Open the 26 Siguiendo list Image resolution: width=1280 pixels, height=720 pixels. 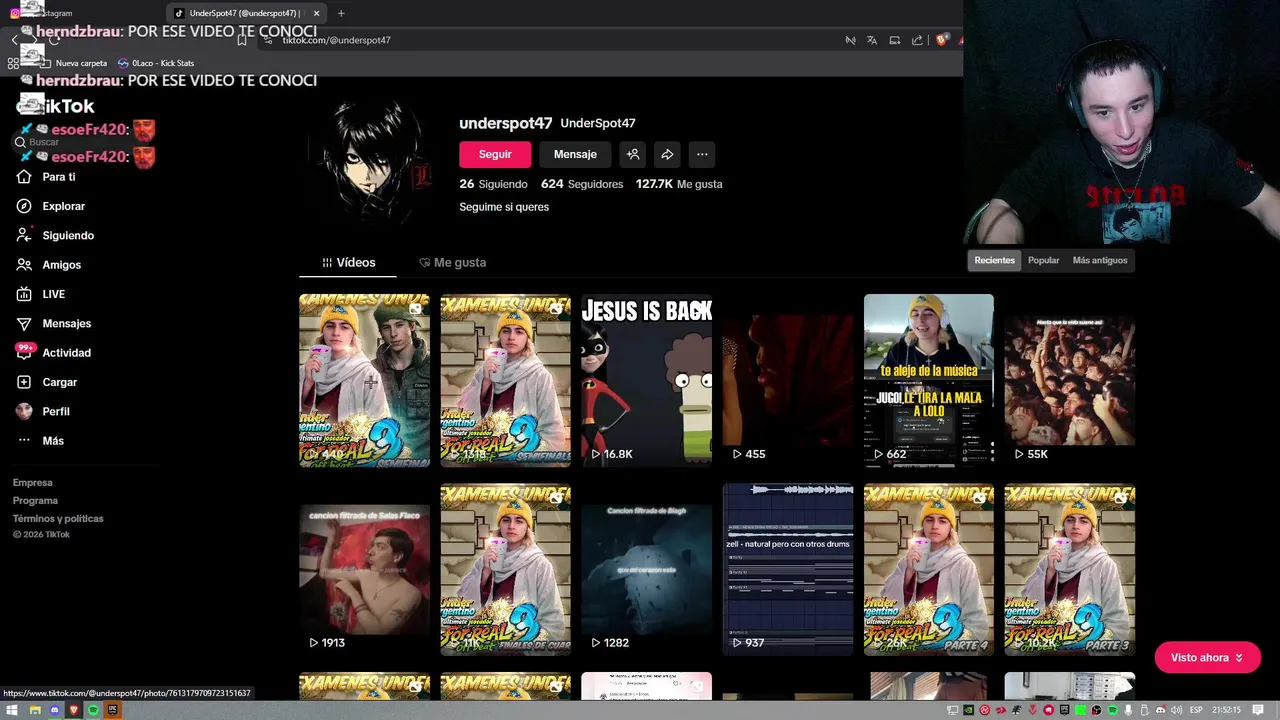pyautogui.click(x=493, y=184)
